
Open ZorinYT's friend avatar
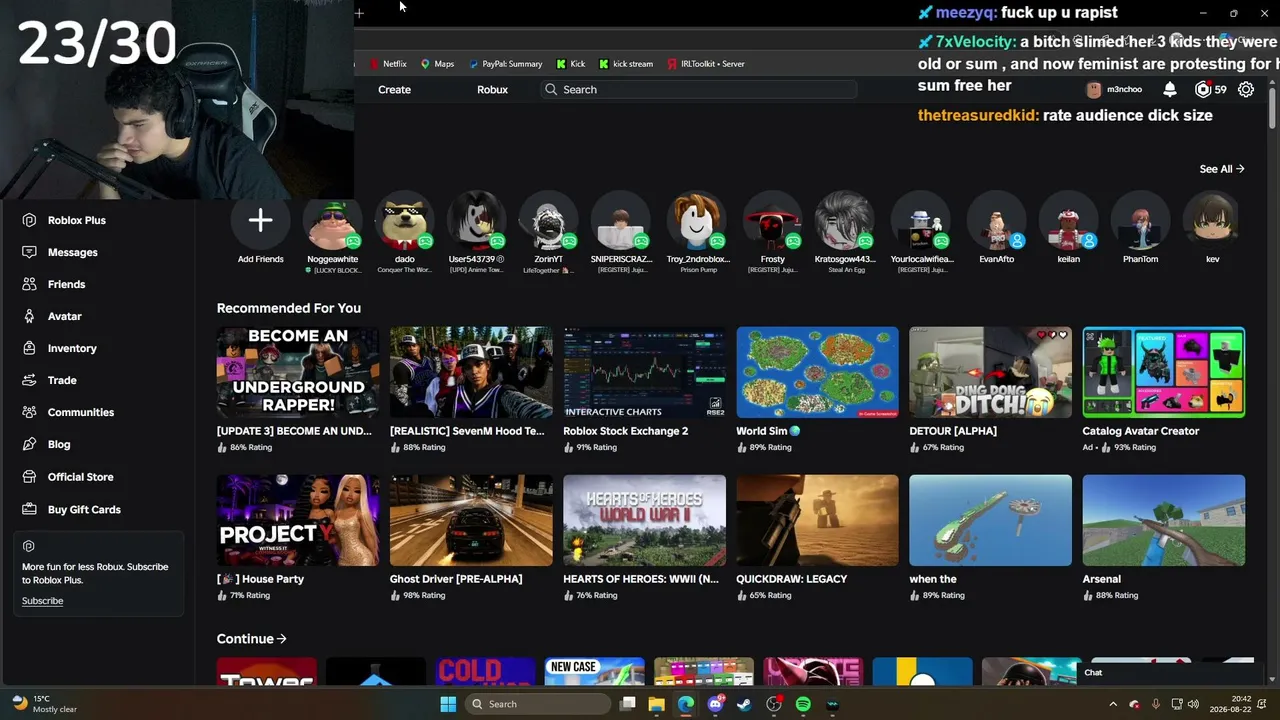point(548,220)
